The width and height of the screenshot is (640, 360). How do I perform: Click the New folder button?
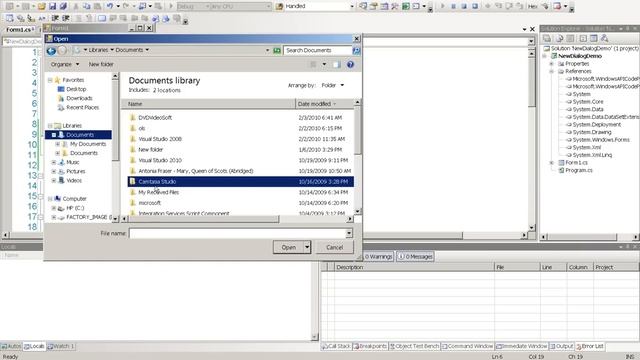101,64
